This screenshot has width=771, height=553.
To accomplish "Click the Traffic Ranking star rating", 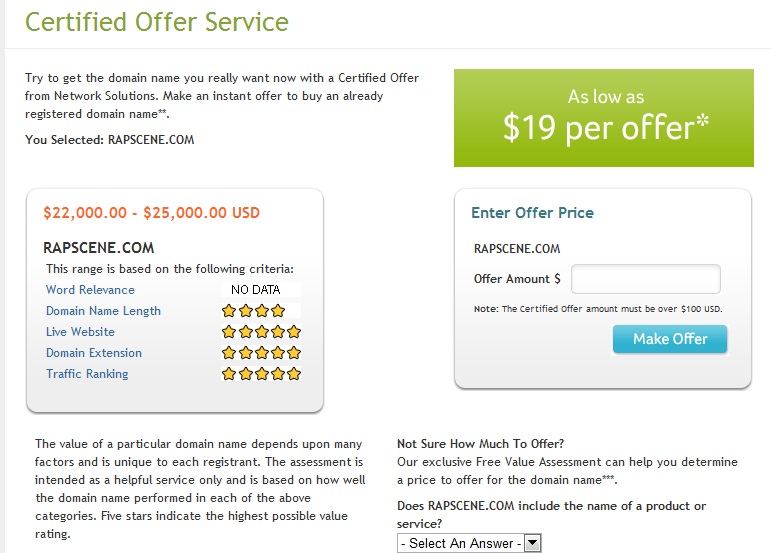I will (x=261, y=374).
